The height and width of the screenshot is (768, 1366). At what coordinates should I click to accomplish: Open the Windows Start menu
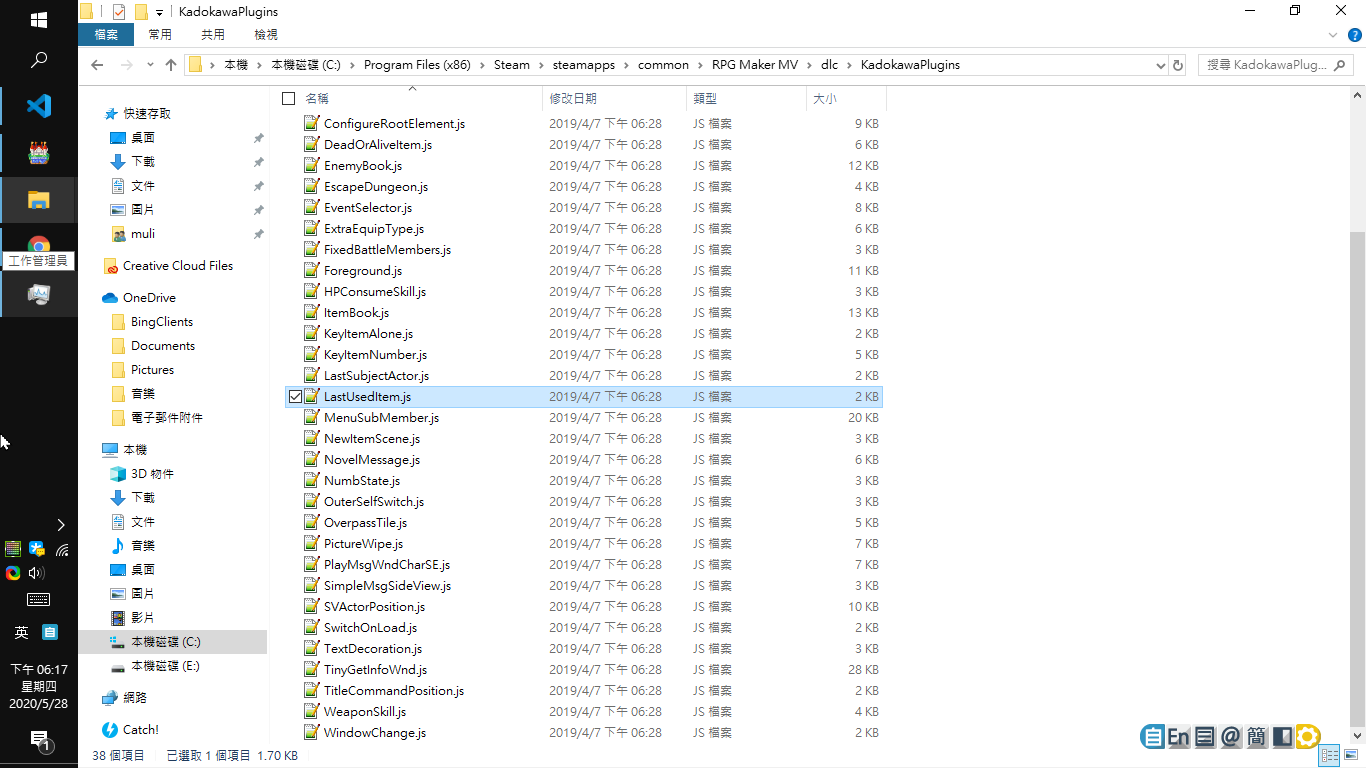39,19
